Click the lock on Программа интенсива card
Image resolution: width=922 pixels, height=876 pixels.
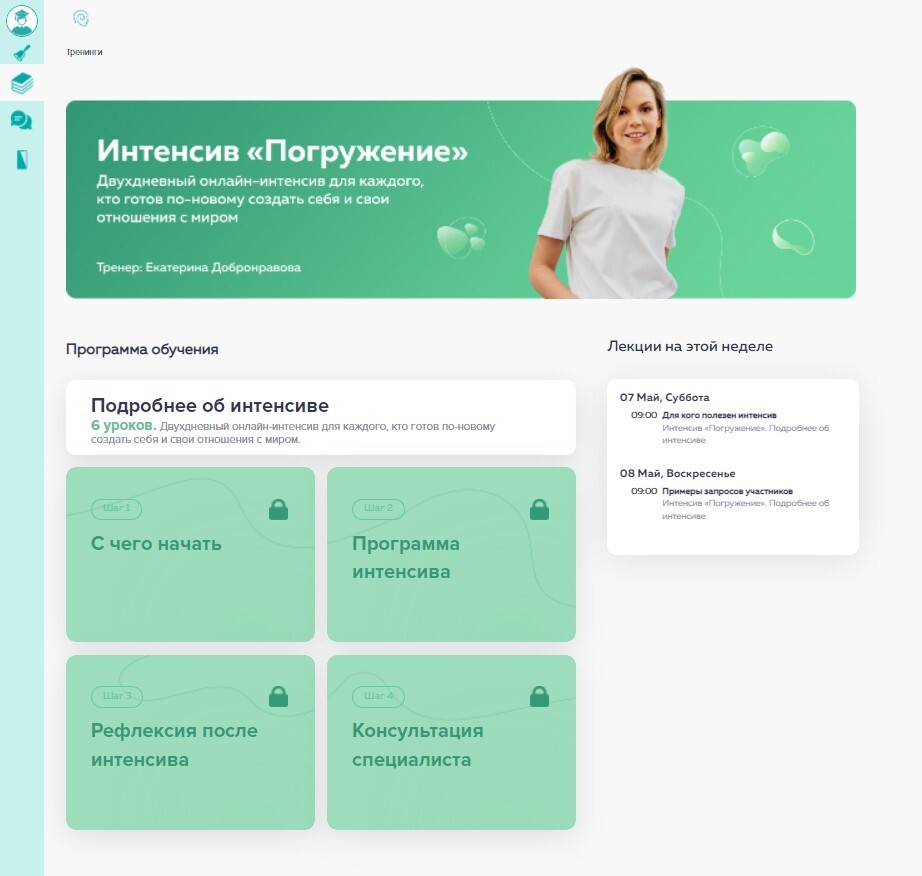tap(539, 510)
